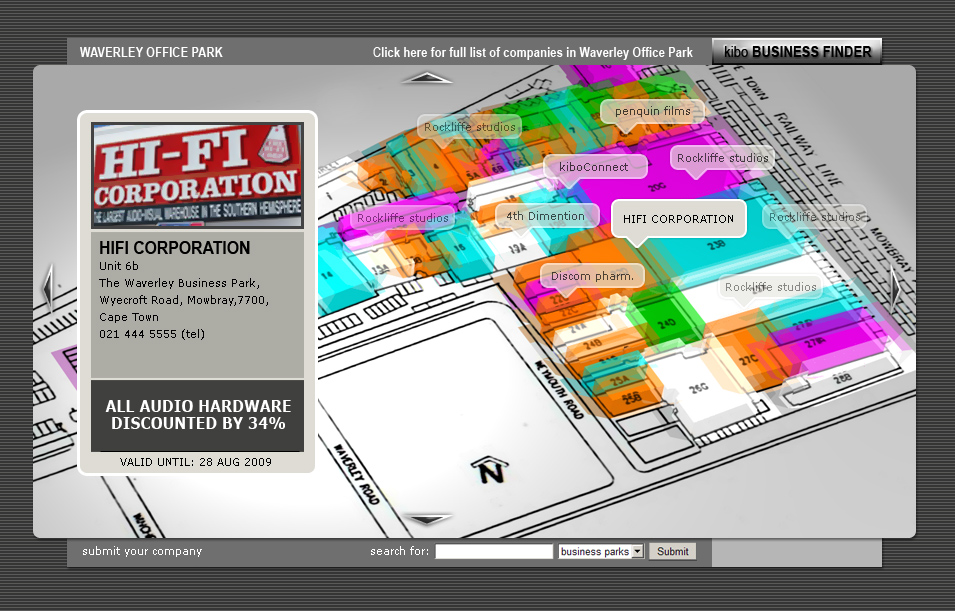Select the topmost Rockliffe studios label
This screenshot has height=611, width=955.
coord(469,127)
